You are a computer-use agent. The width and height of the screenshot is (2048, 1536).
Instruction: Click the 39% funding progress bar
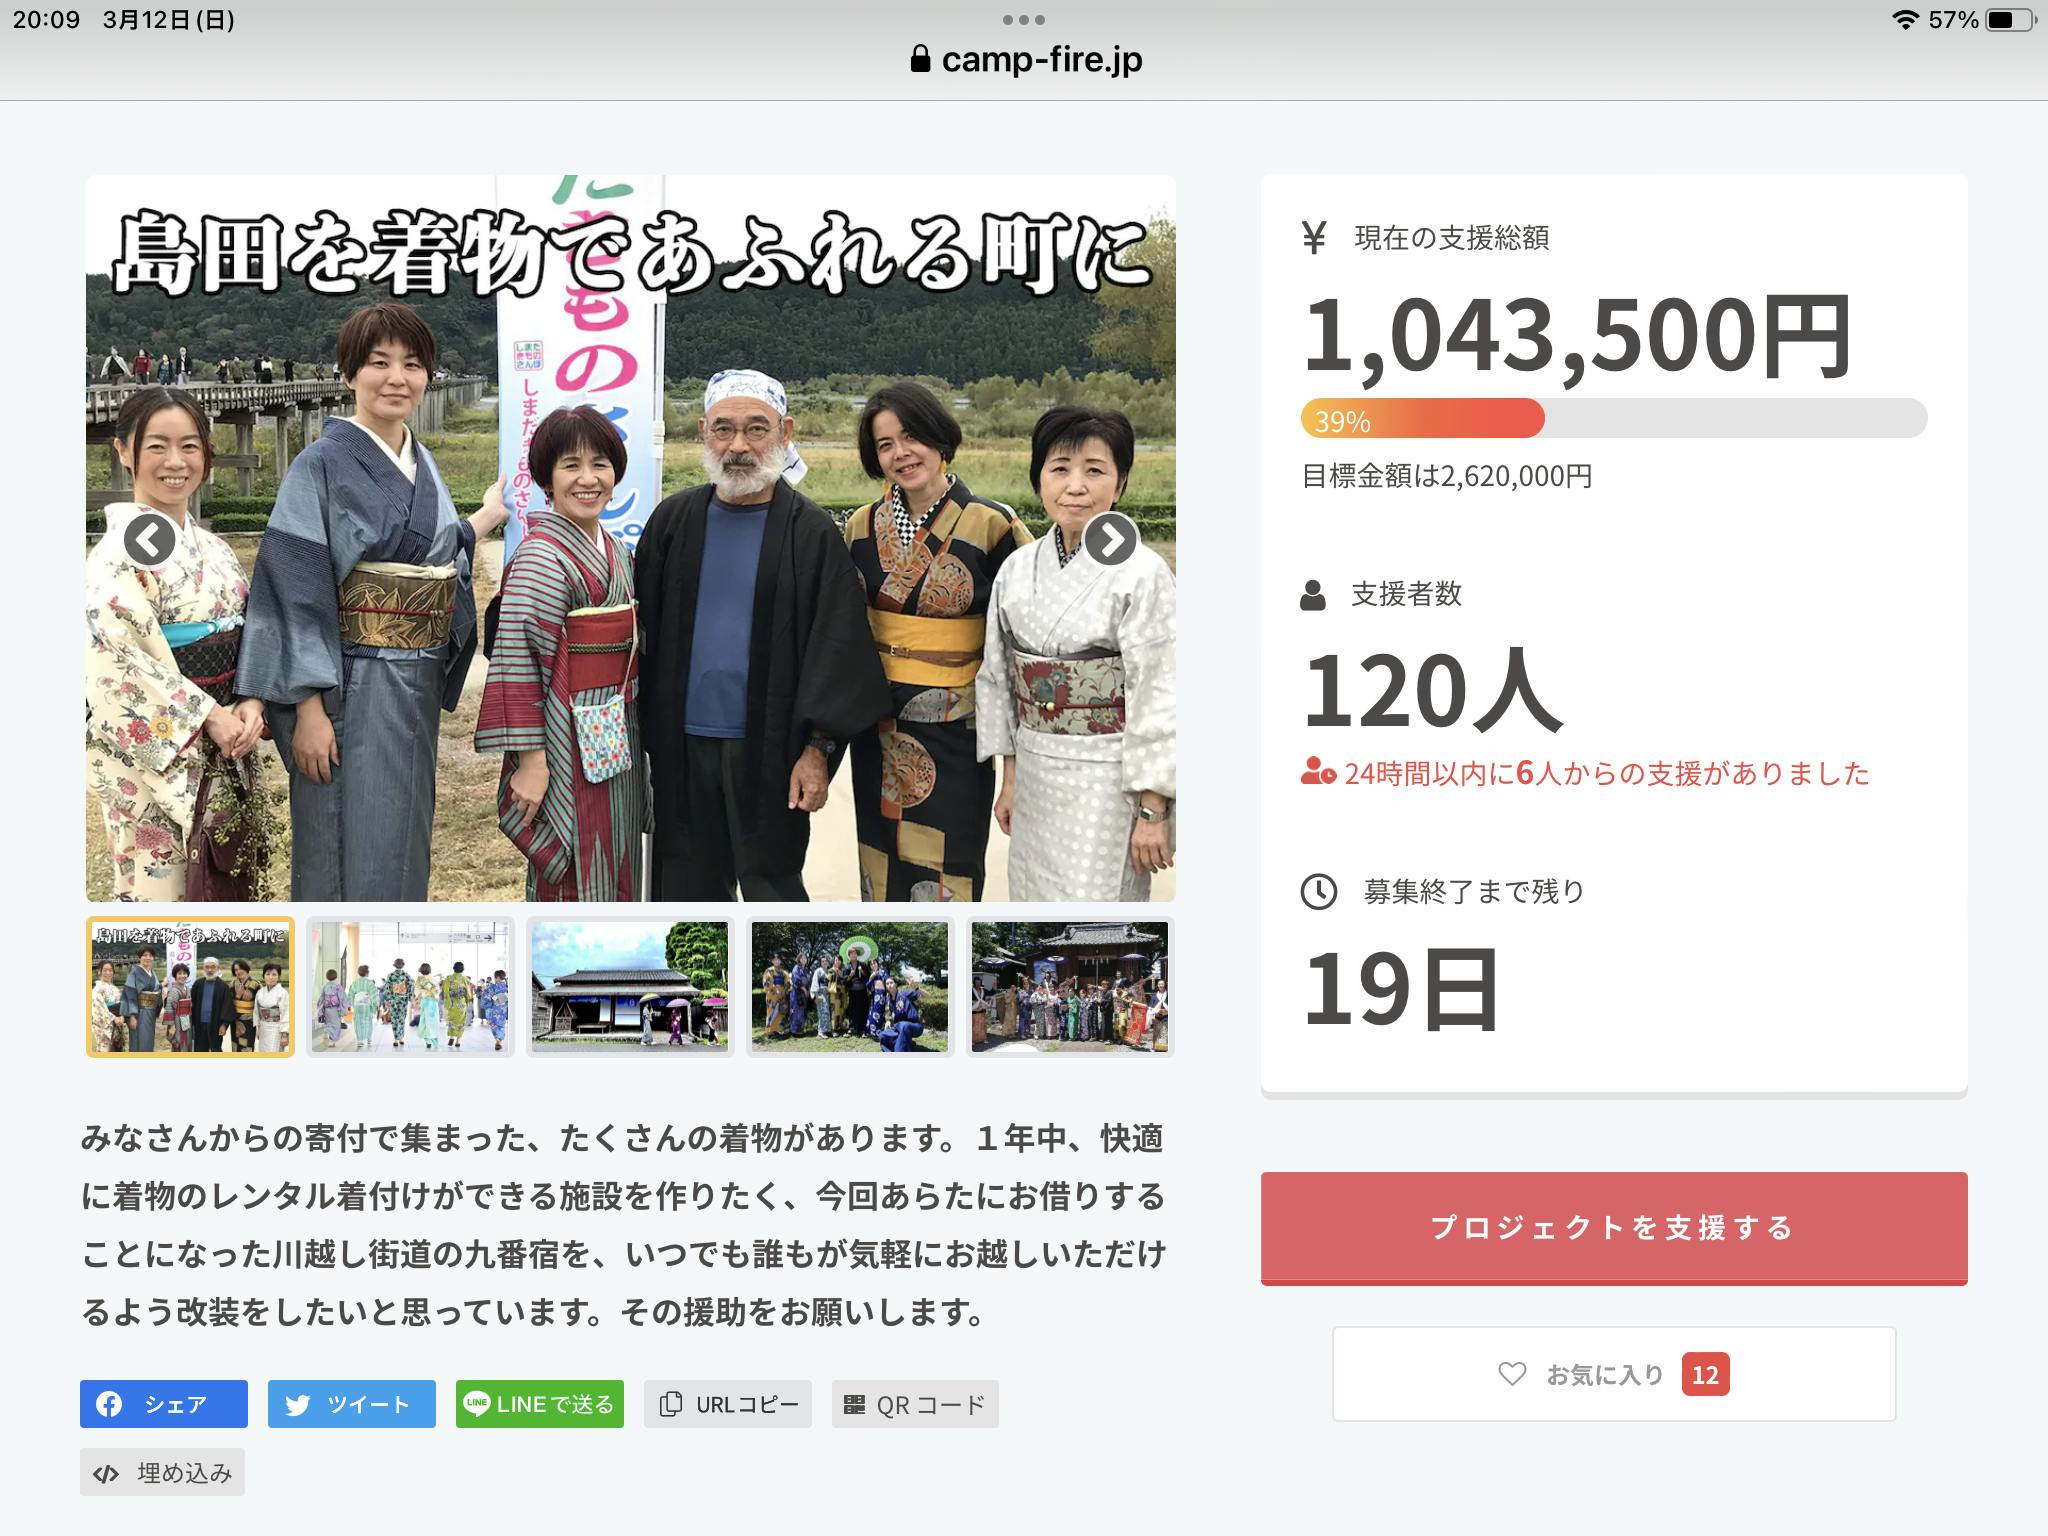(1613, 418)
